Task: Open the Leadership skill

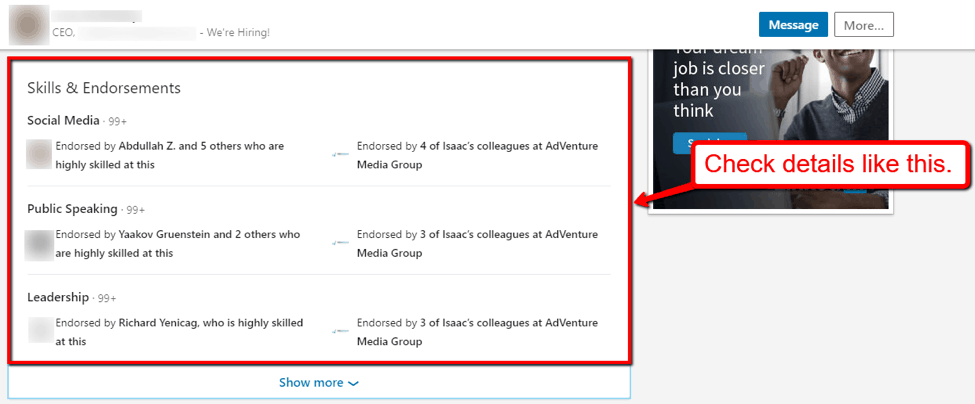Action: point(58,297)
